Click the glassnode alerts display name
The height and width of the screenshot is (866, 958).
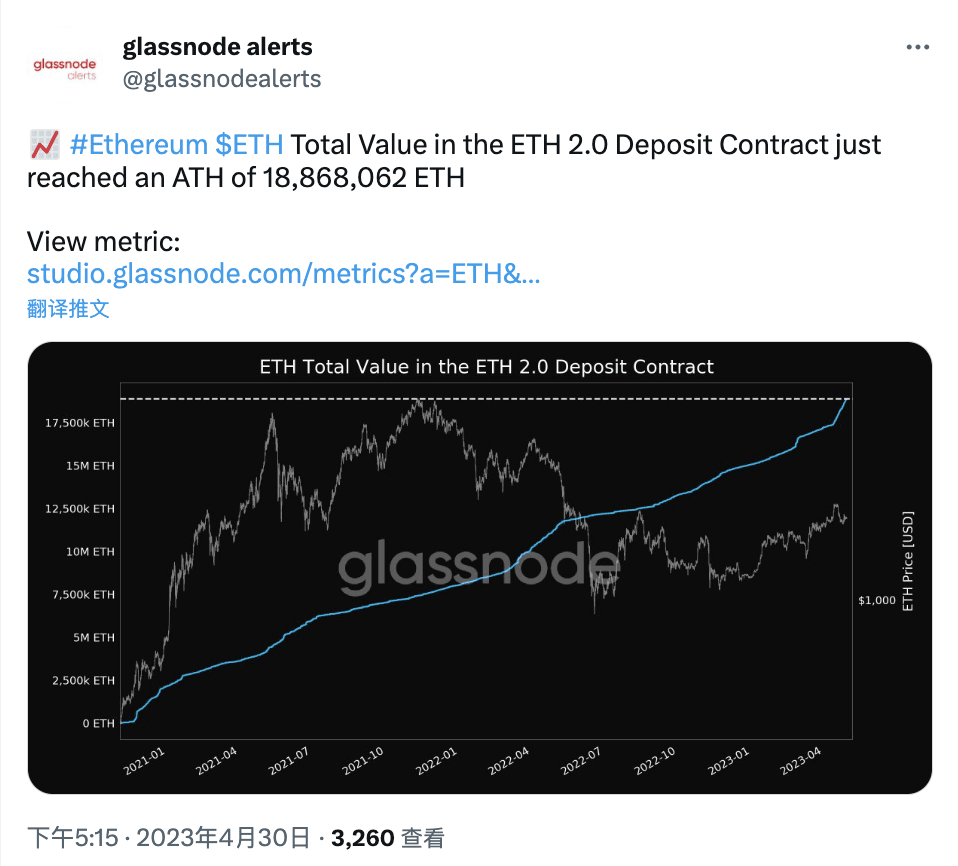pos(217,46)
